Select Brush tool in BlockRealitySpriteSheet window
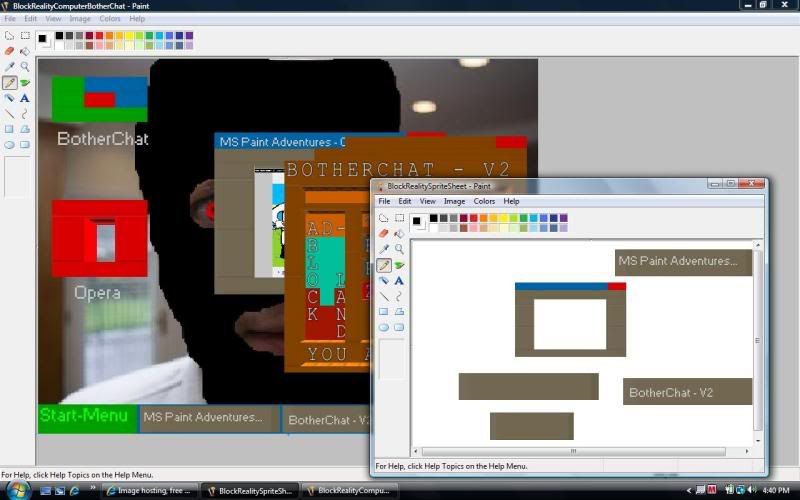Viewport: 800px width, 500px height. pos(399,265)
